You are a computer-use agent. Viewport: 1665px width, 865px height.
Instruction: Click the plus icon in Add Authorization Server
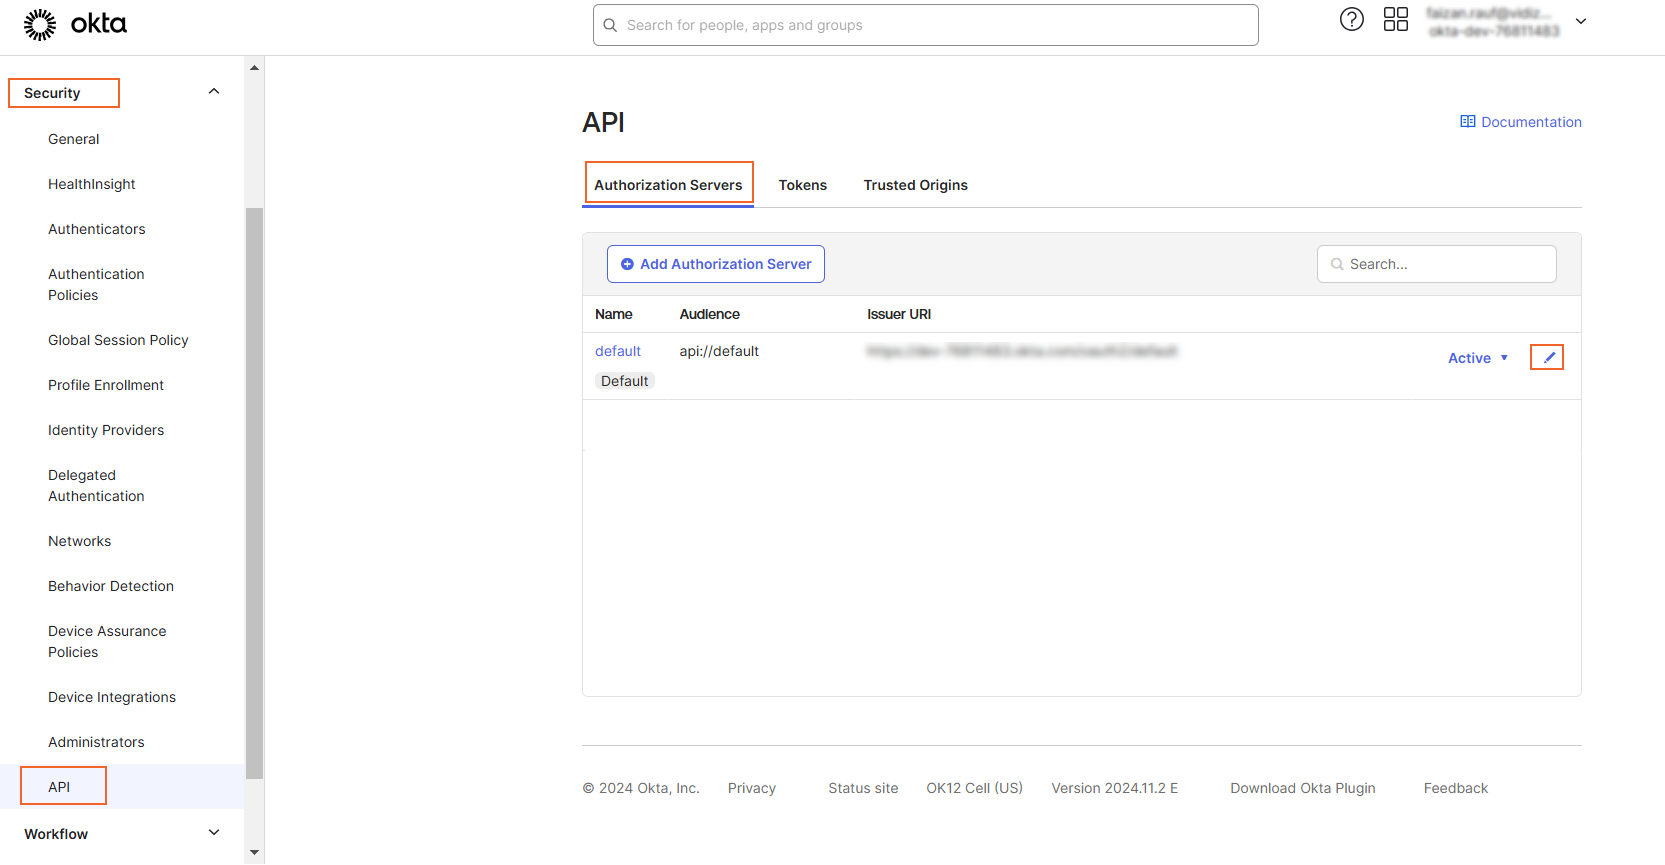click(627, 264)
